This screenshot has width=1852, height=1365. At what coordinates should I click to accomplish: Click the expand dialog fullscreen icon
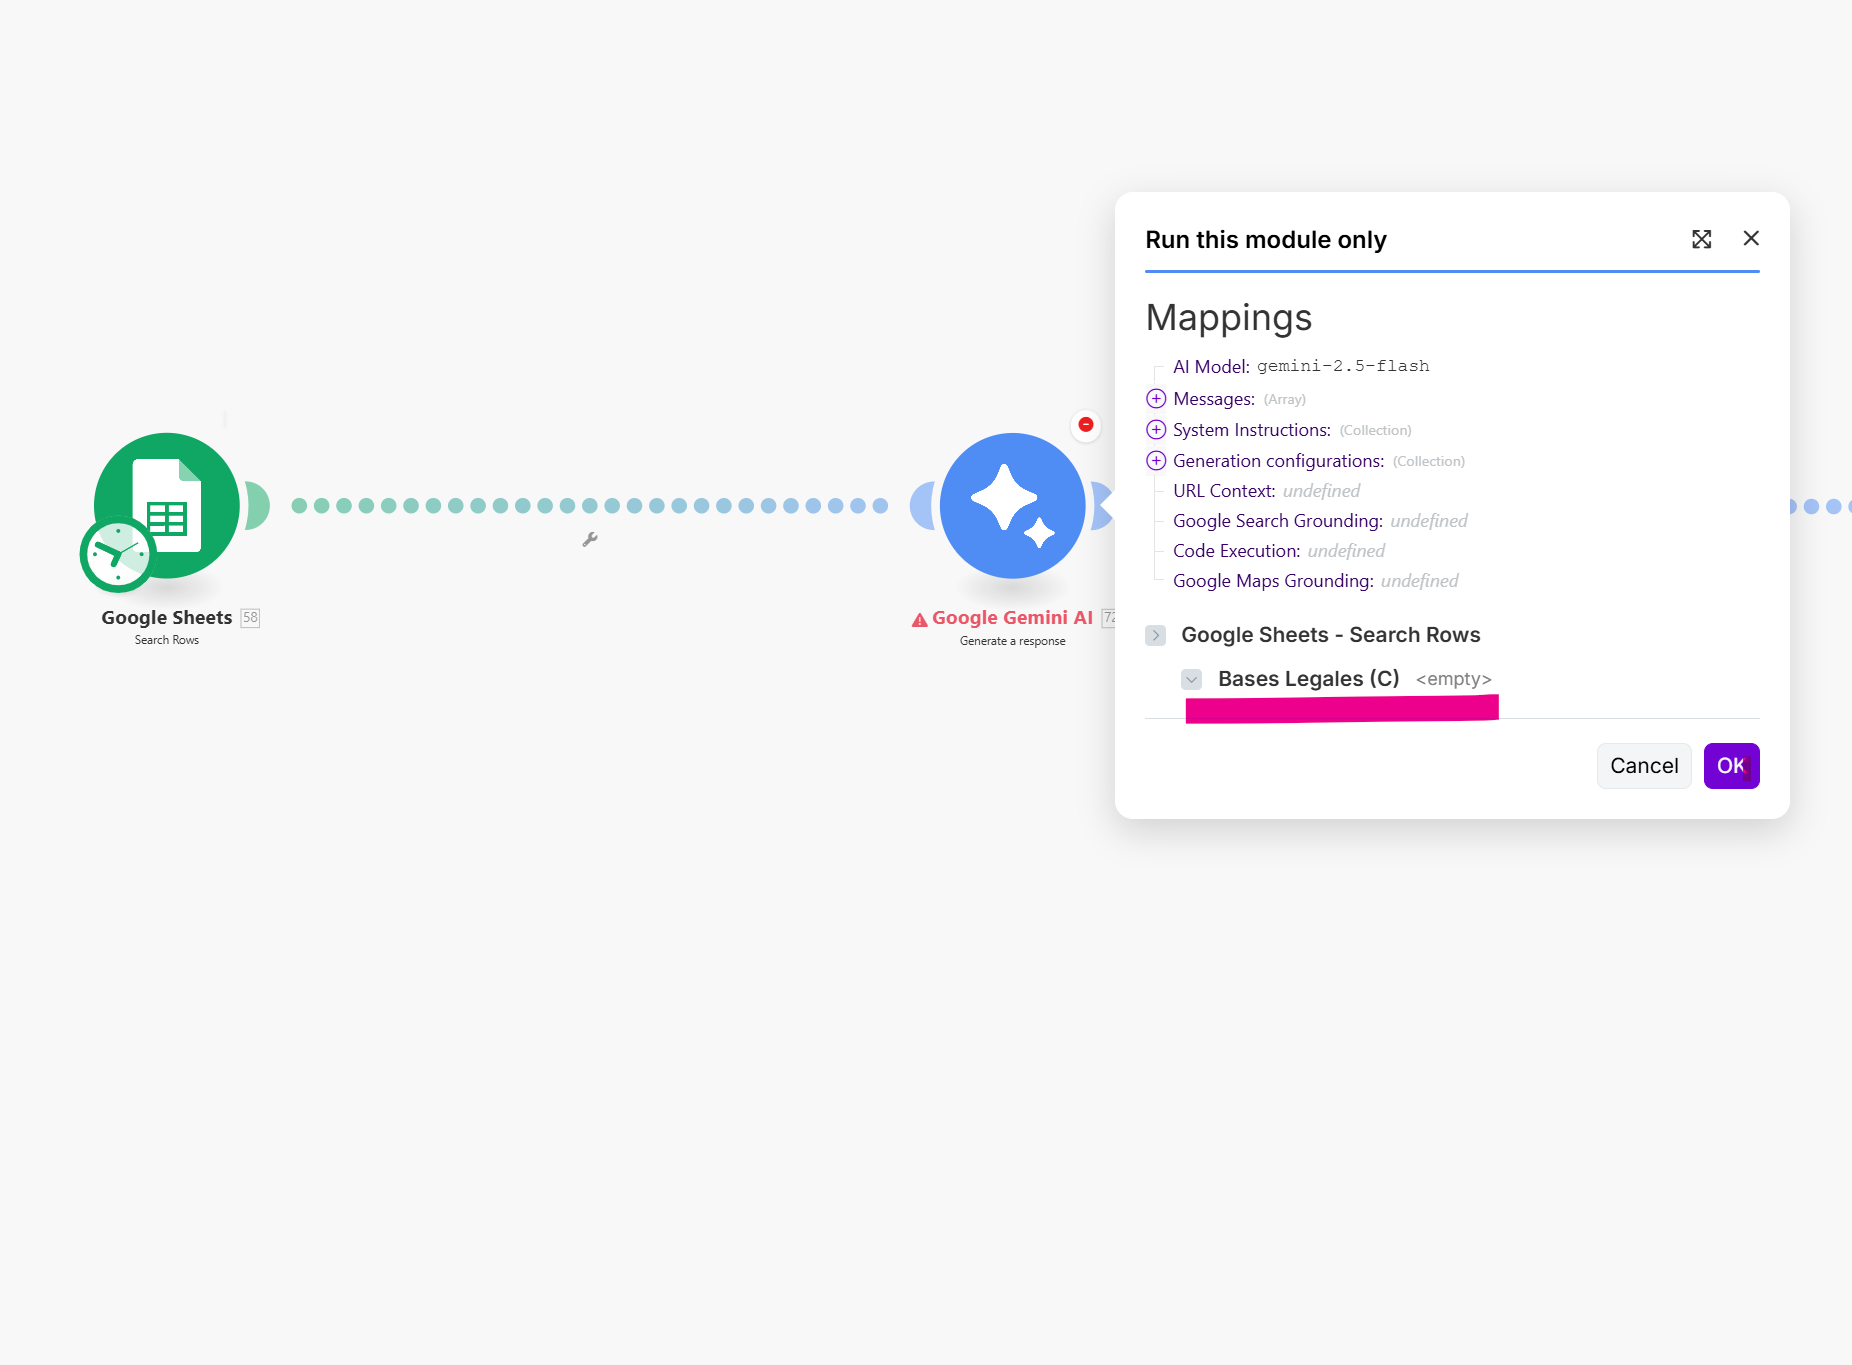1701,239
